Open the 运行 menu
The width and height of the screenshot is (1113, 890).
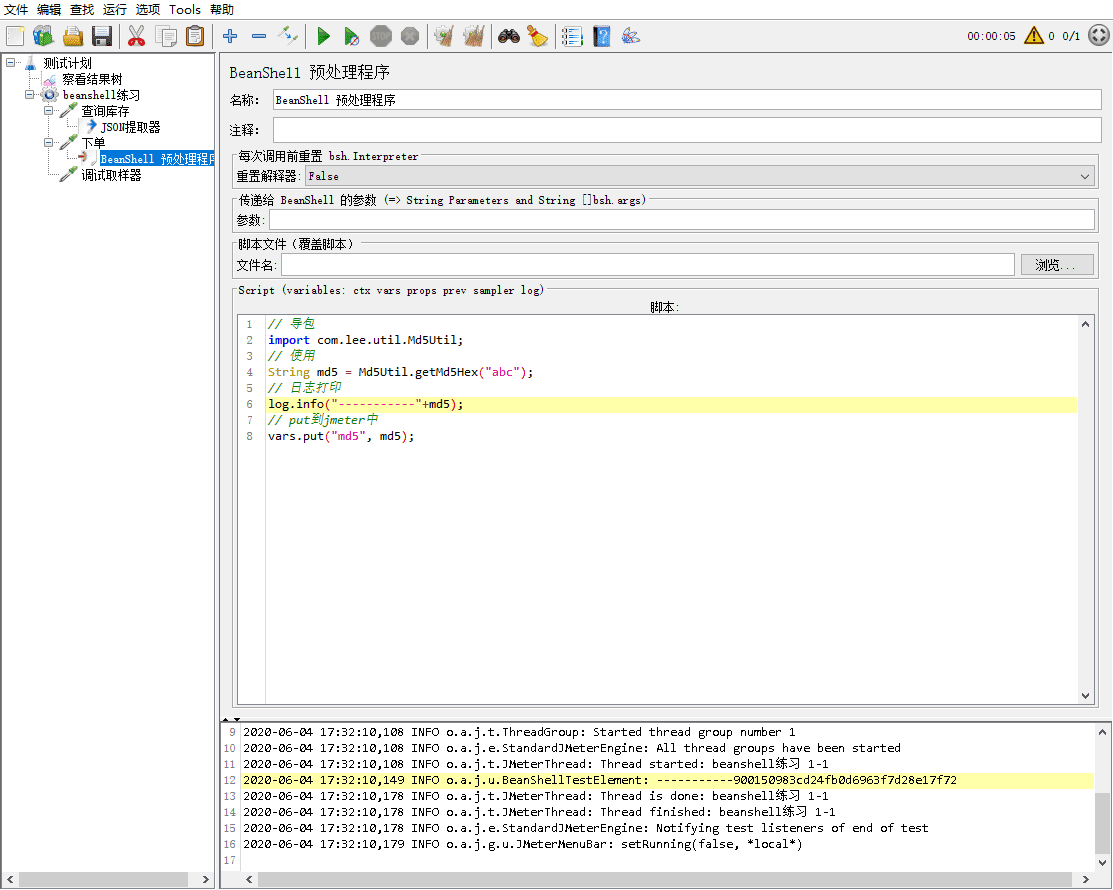point(114,9)
